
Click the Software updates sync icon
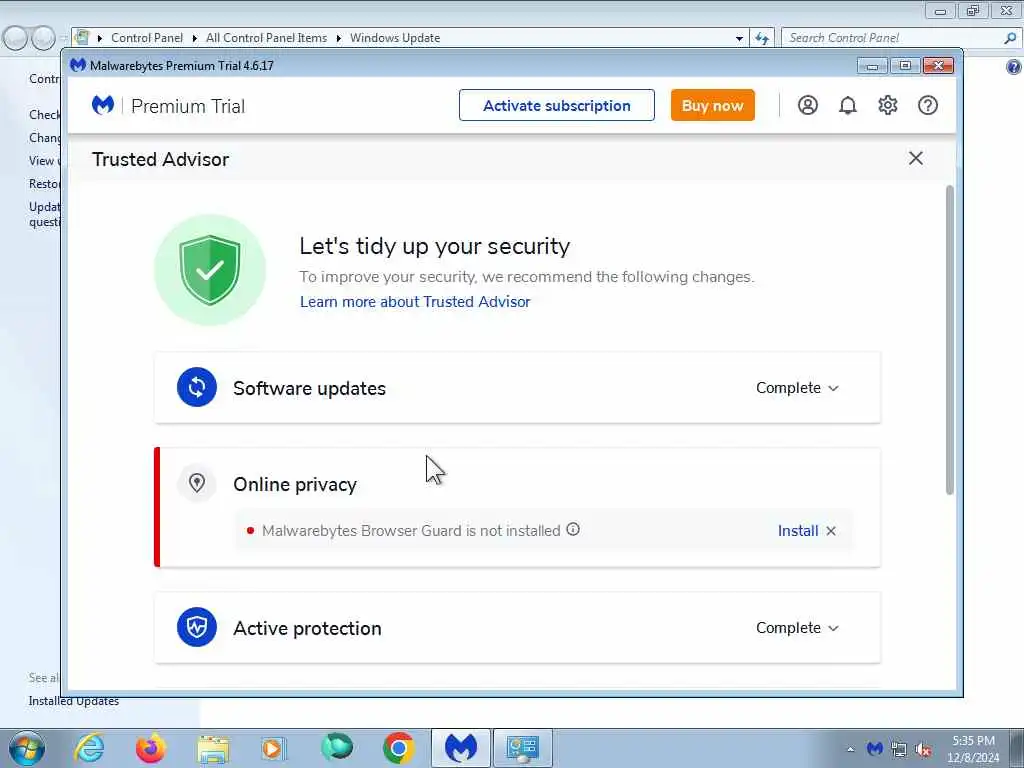click(x=197, y=387)
